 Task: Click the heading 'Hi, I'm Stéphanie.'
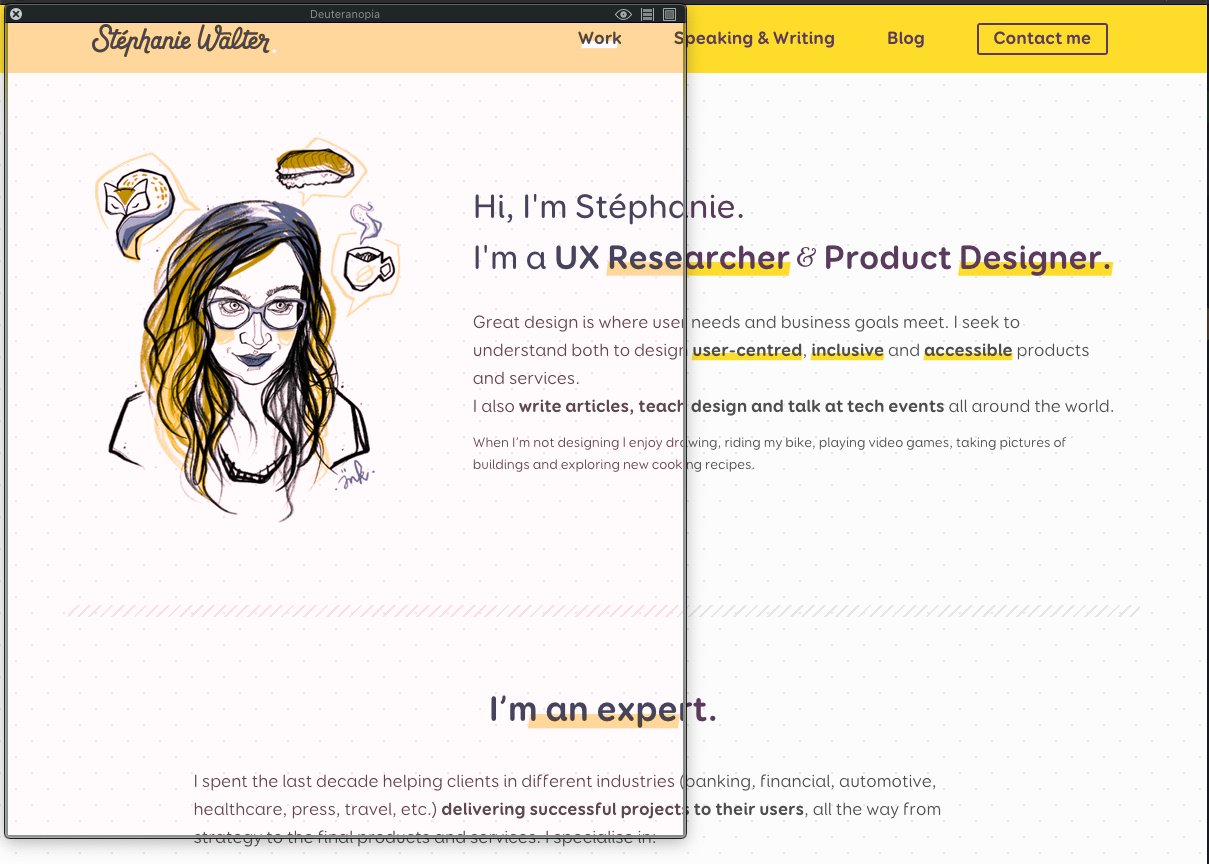coord(609,207)
